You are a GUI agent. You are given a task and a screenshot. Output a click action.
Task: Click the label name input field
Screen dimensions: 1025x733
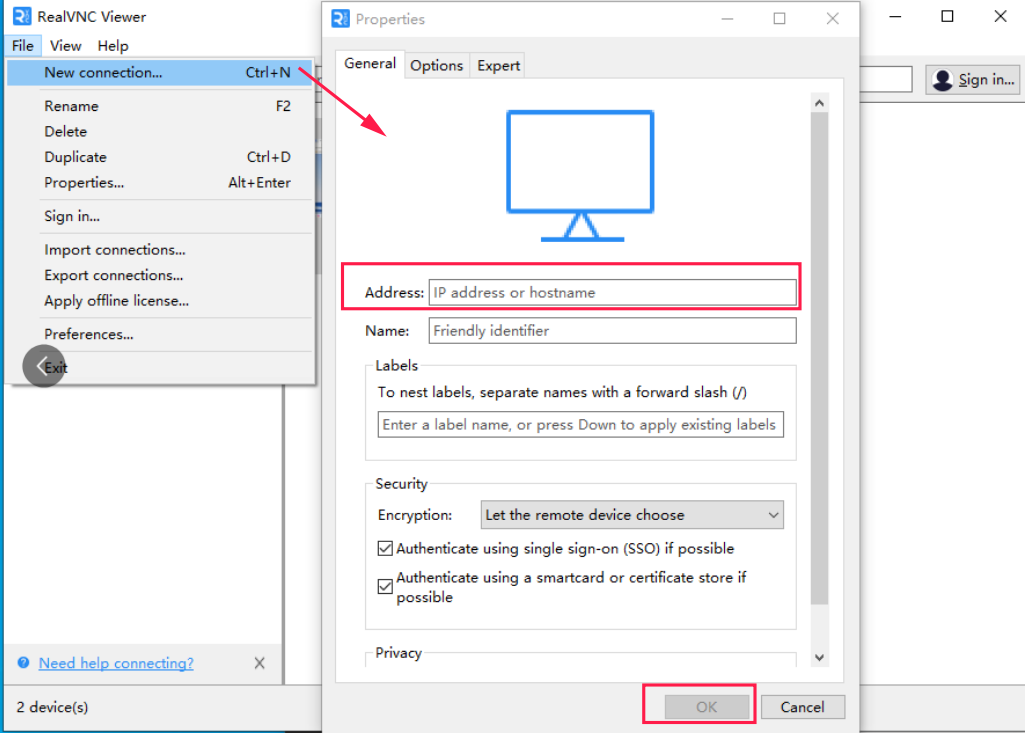580,424
